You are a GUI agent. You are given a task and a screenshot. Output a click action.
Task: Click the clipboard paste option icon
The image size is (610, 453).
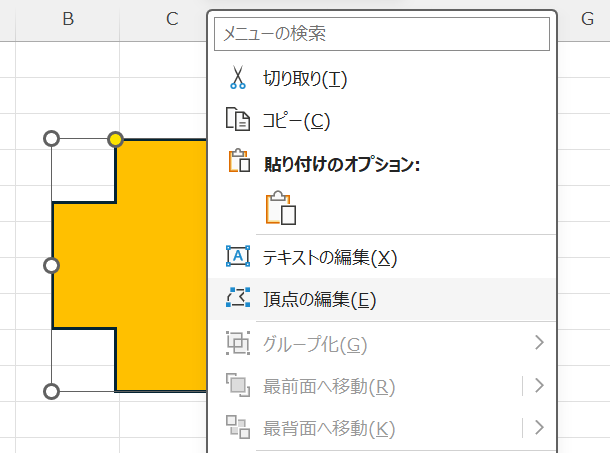click(280, 208)
